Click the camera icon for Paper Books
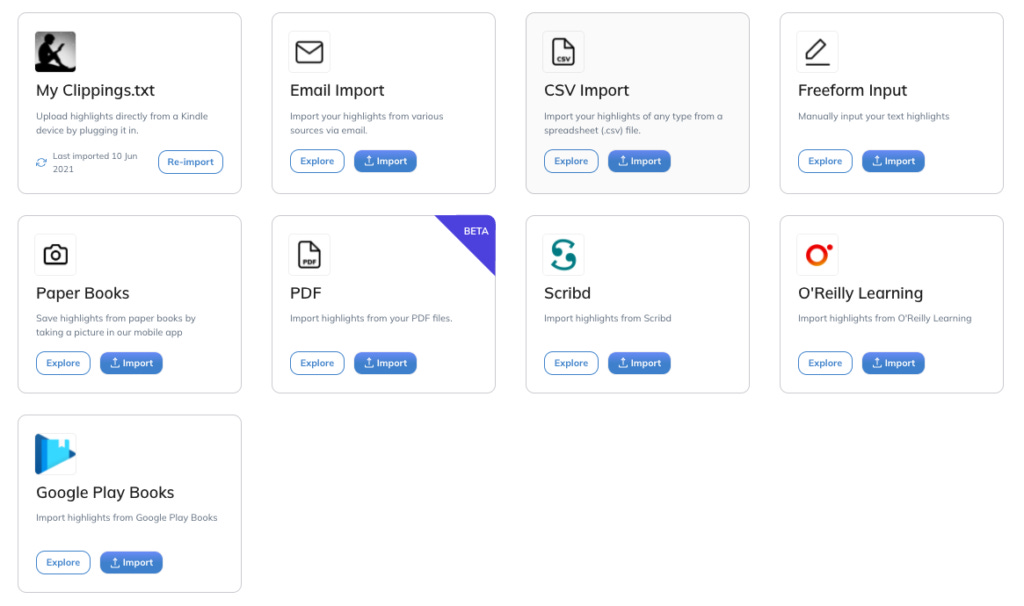Viewport: 1024px width, 606px height. click(56, 255)
